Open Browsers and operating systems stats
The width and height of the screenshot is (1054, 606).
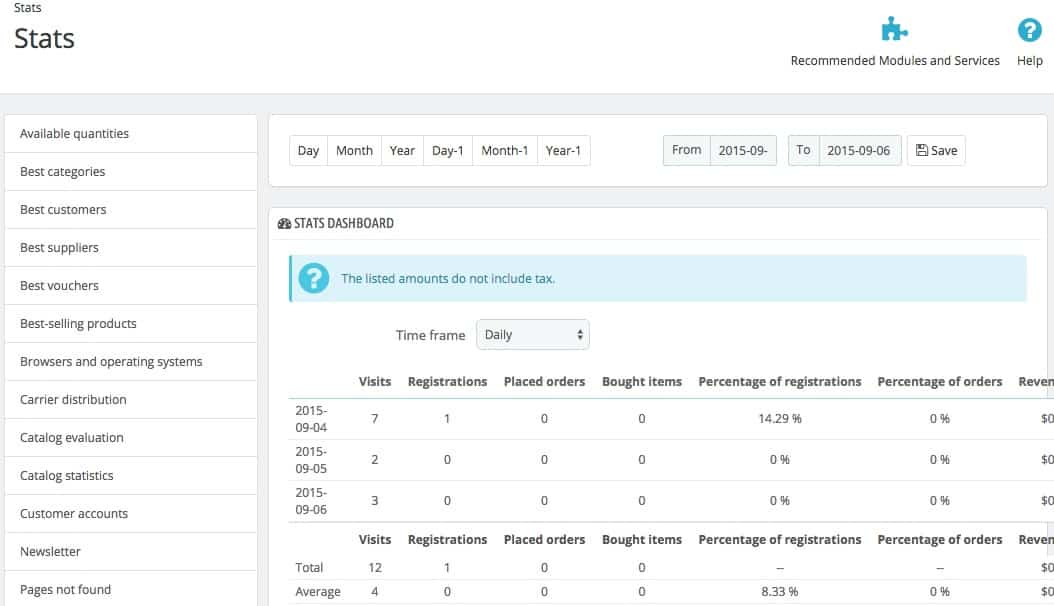(x=110, y=361)
